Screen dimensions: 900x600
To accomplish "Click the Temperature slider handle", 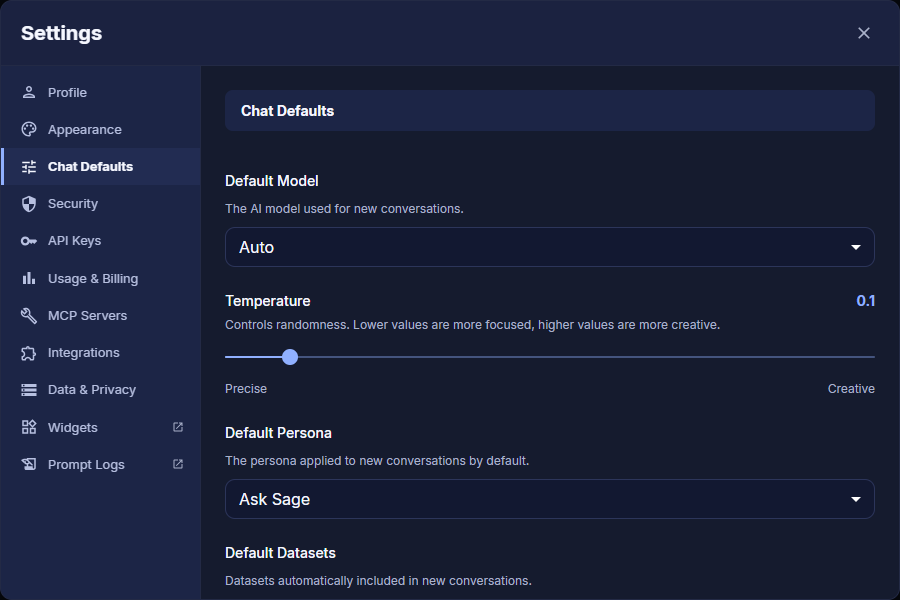I will (290, 357).
